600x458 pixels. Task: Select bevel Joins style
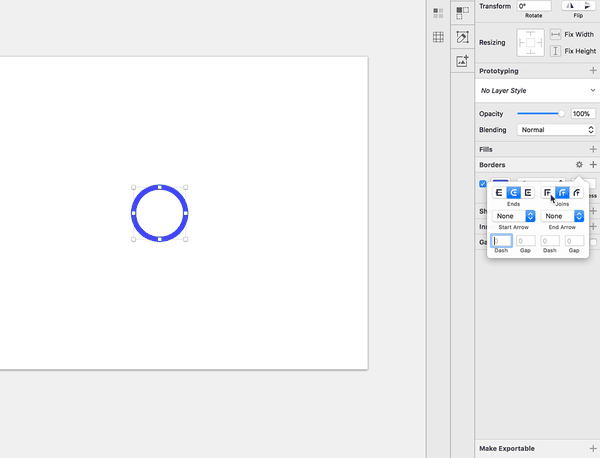(576, 192)
